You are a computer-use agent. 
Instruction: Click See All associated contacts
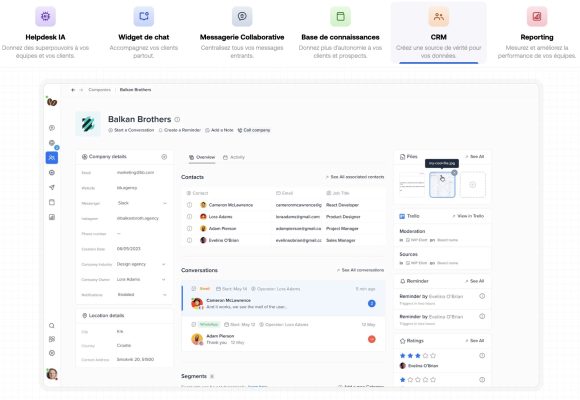pyautogui.click(x=355, y=177)
